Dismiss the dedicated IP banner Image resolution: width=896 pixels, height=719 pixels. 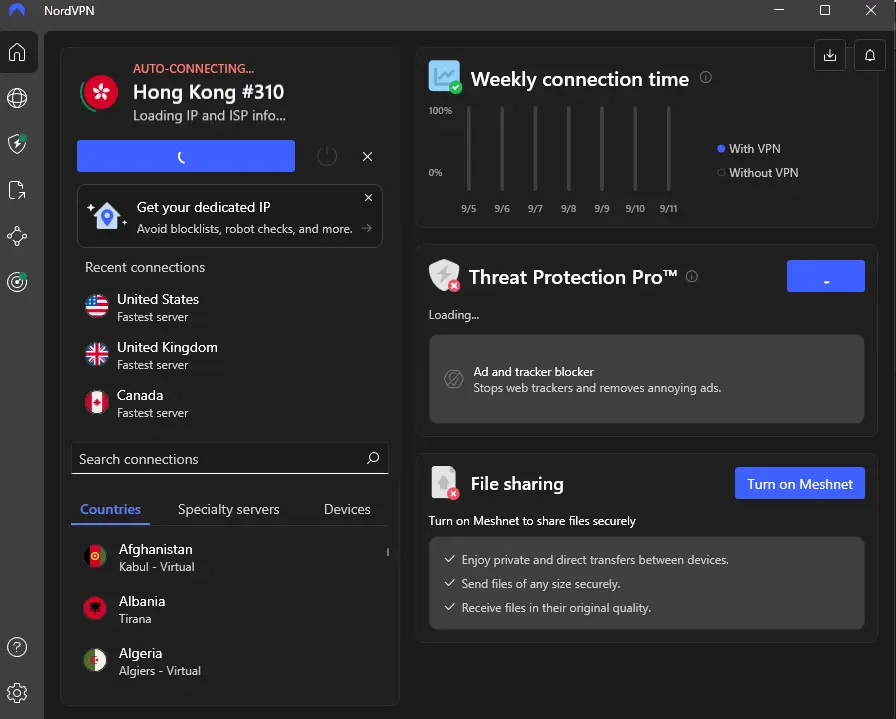(369, 197)
